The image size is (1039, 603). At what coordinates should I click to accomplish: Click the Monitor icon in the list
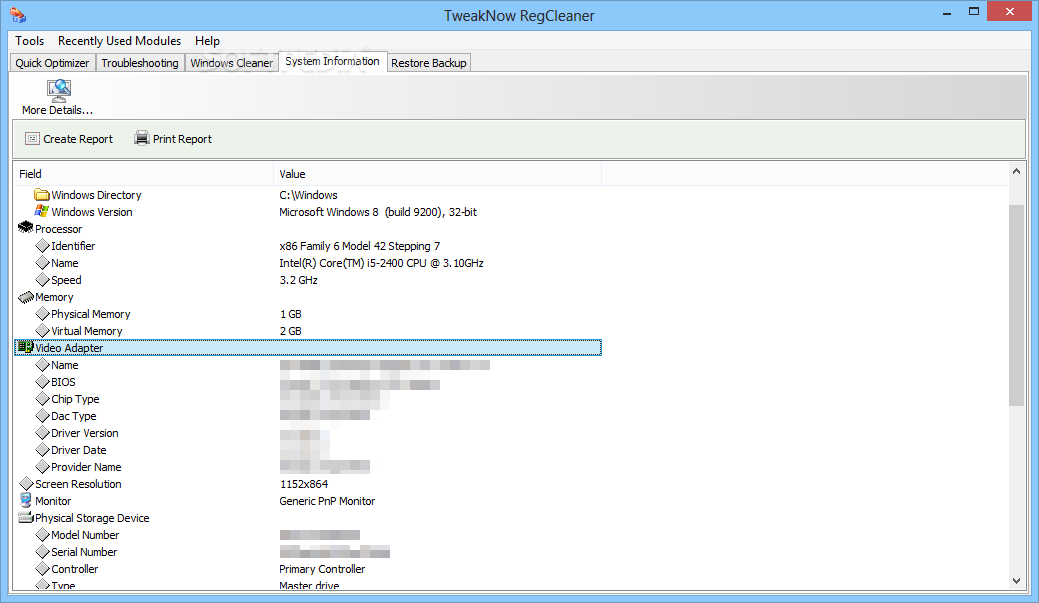coord(26,500)
